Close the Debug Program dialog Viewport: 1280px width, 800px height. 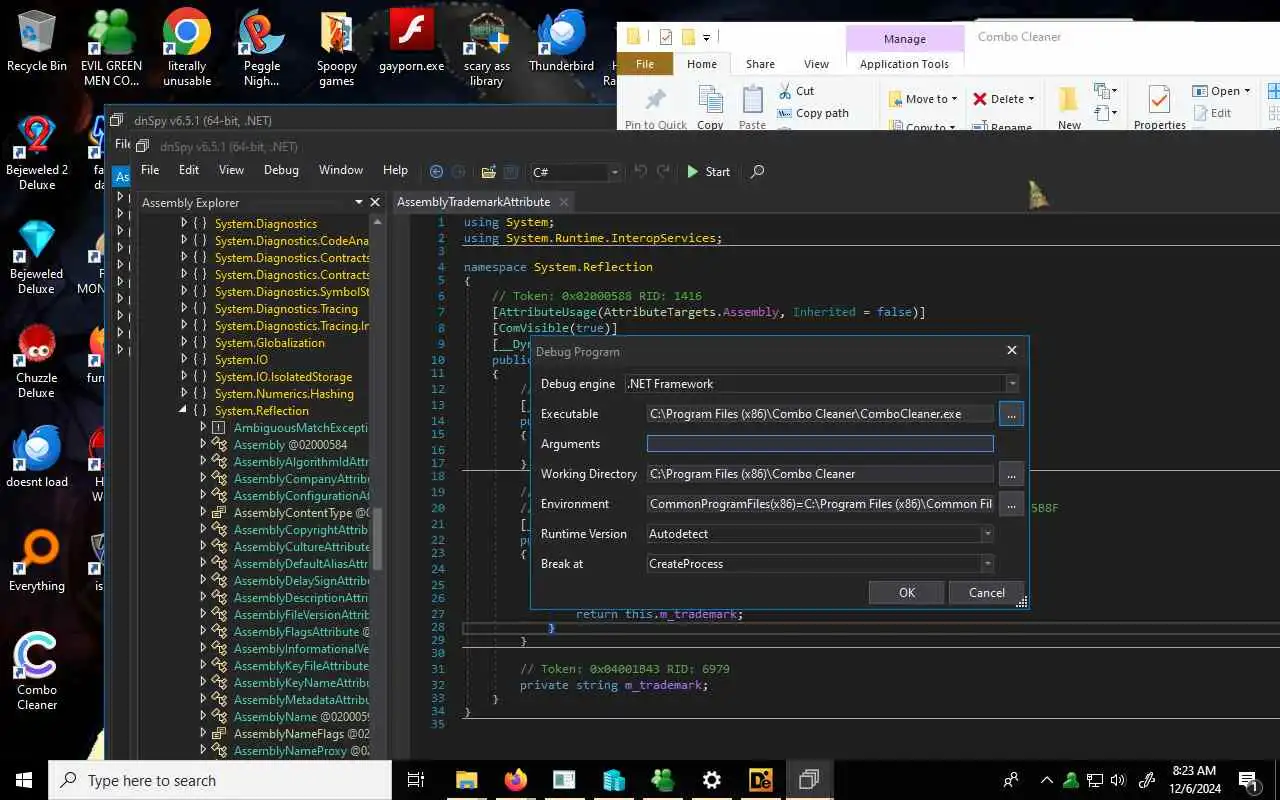(1011, 351)
